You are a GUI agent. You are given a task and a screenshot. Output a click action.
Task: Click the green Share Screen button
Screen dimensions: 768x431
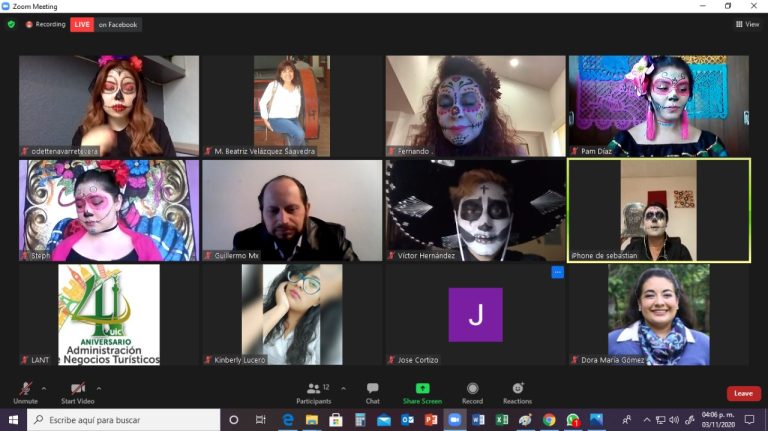pos(422,392)
